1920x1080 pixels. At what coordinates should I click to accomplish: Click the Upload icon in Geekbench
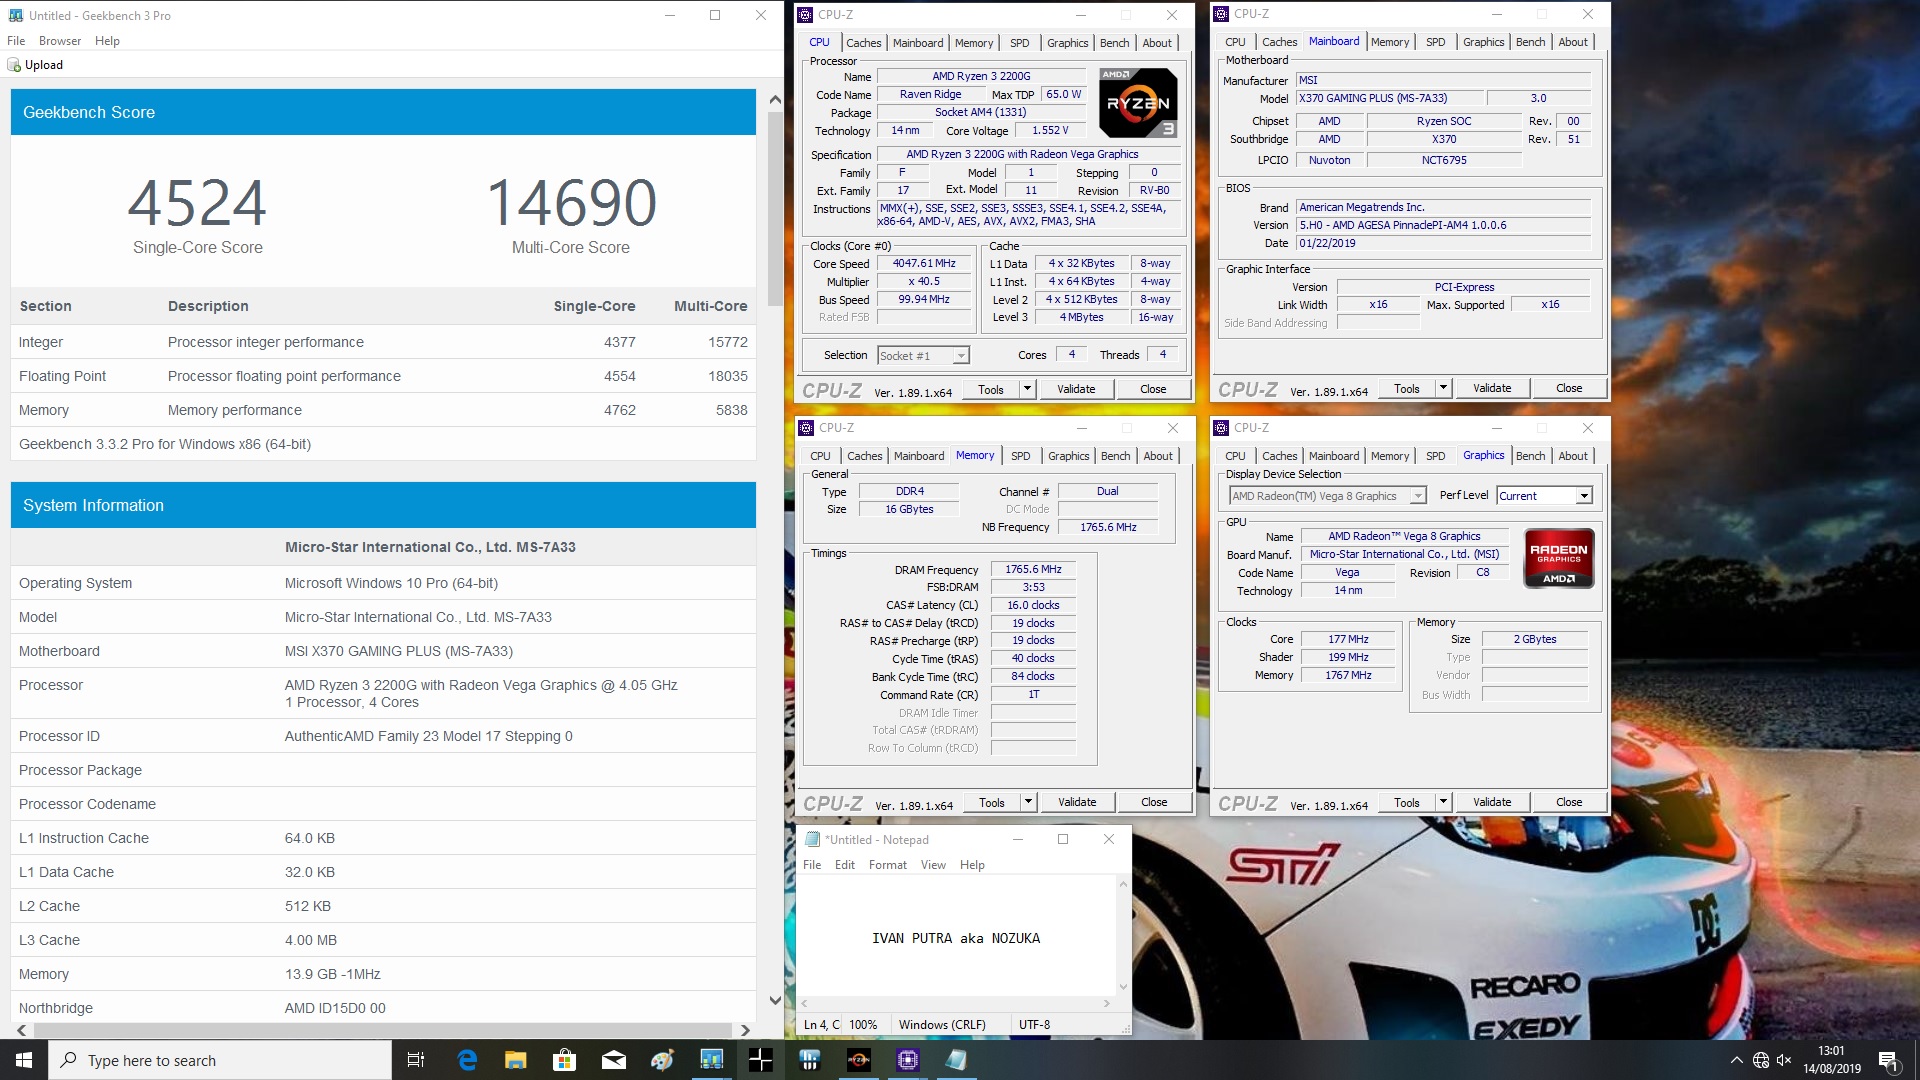(x=14, y=65)
